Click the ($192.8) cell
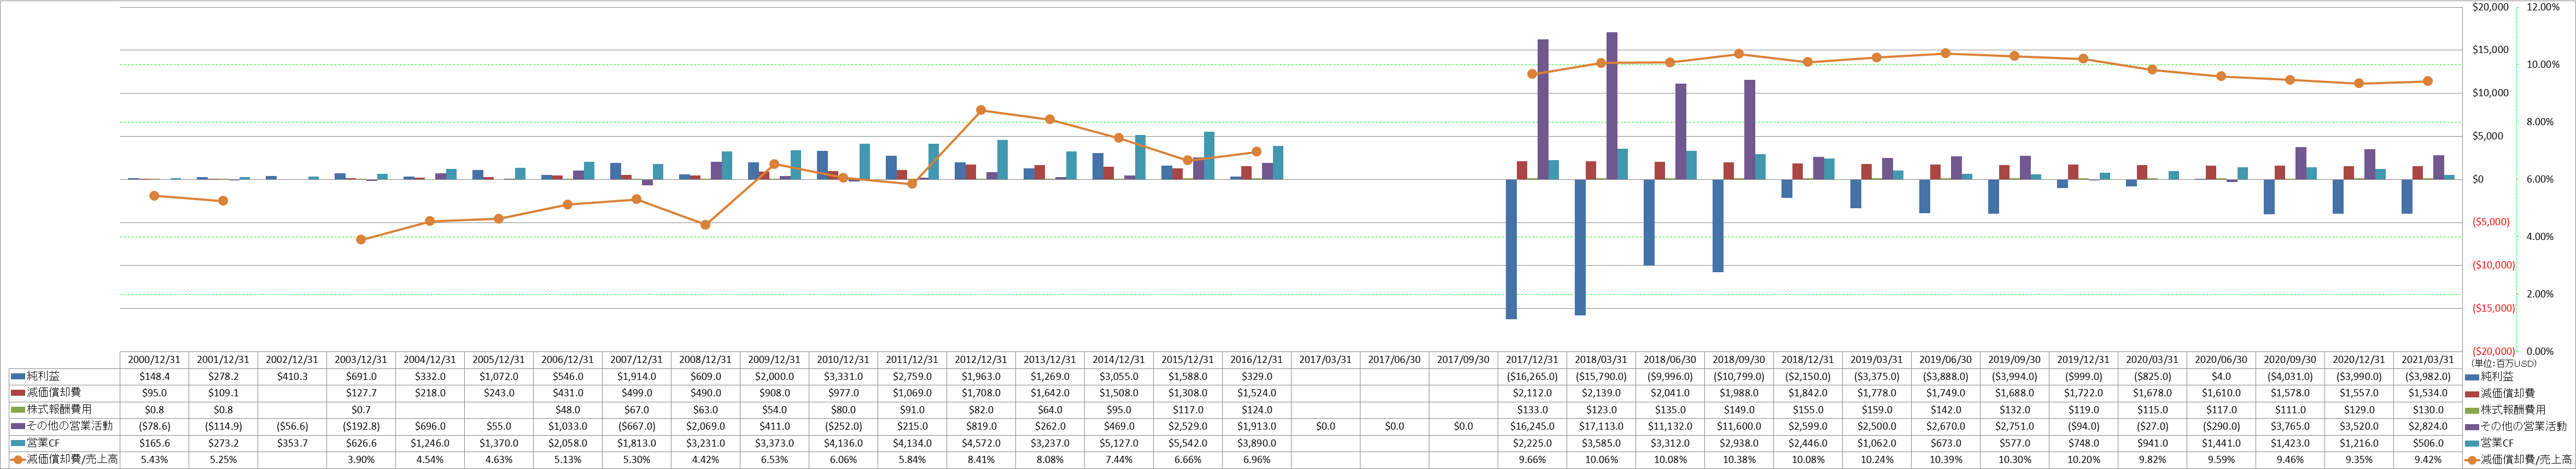The image size is (2576, 469). coord(361,427)
